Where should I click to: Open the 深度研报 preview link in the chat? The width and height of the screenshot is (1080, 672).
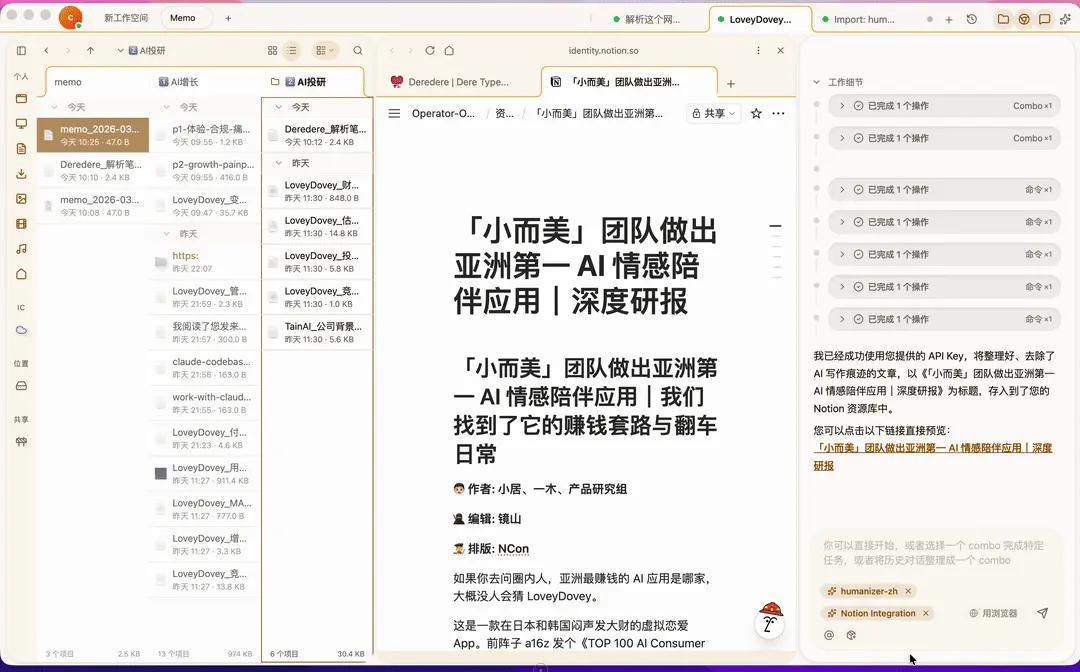click(932, 447)
